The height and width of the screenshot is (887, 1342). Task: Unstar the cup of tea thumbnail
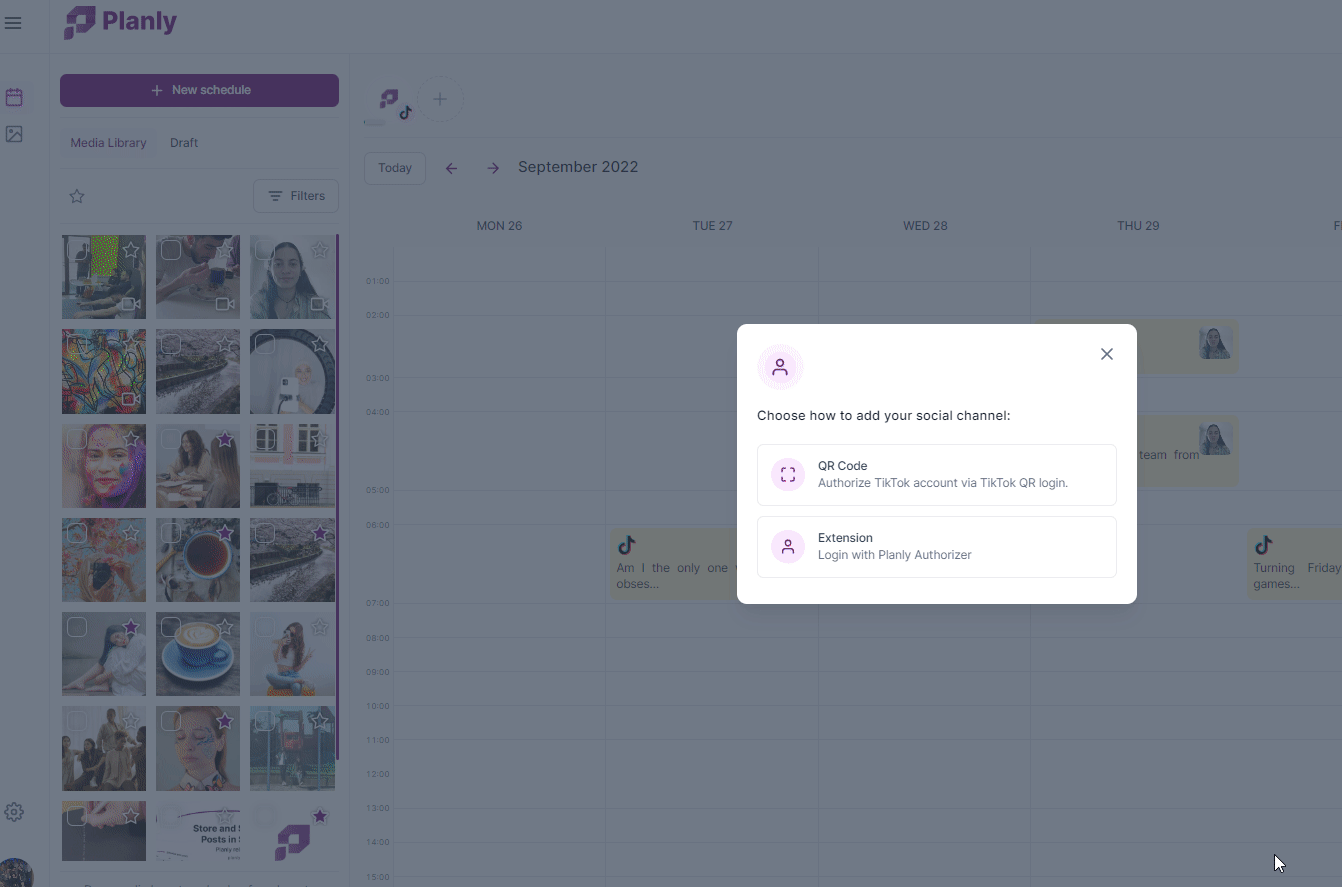click(225, 533)
